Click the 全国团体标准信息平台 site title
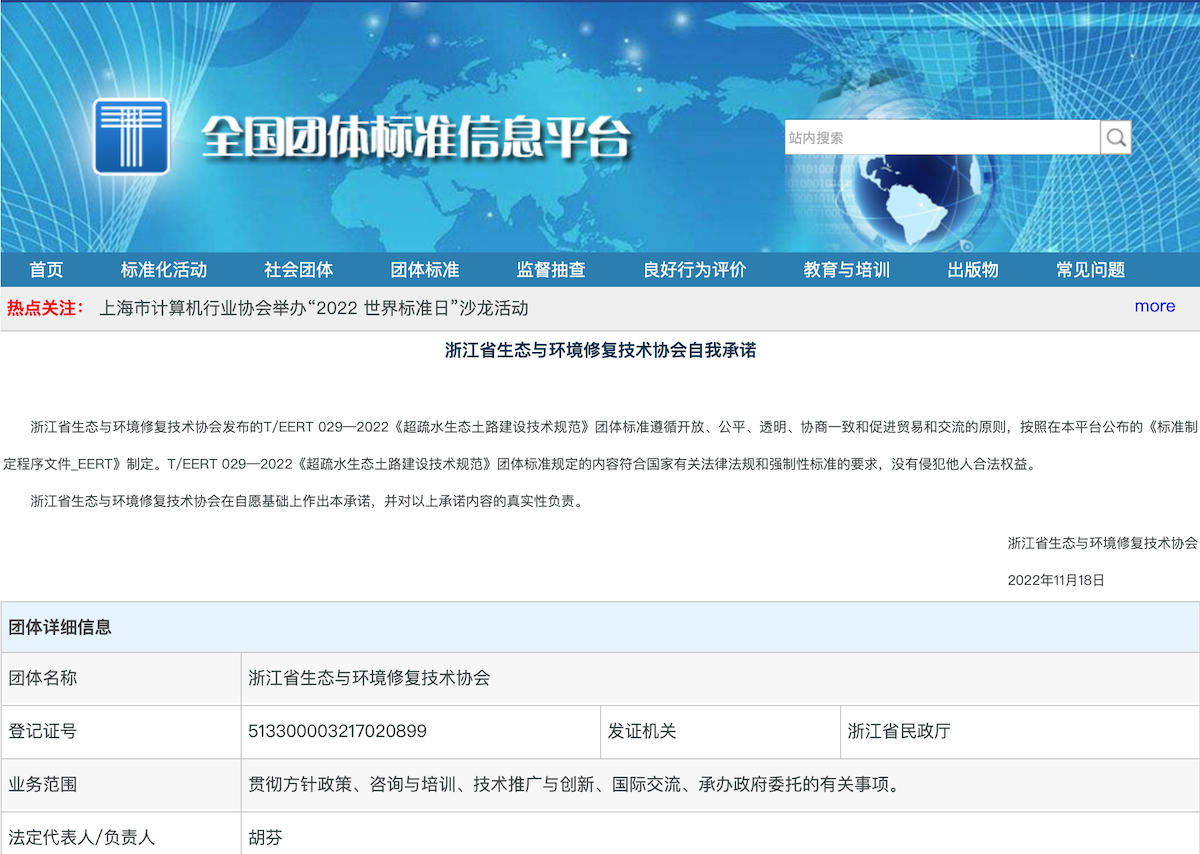This screenshot has width=1200, height=854. [x=417, y=137]
